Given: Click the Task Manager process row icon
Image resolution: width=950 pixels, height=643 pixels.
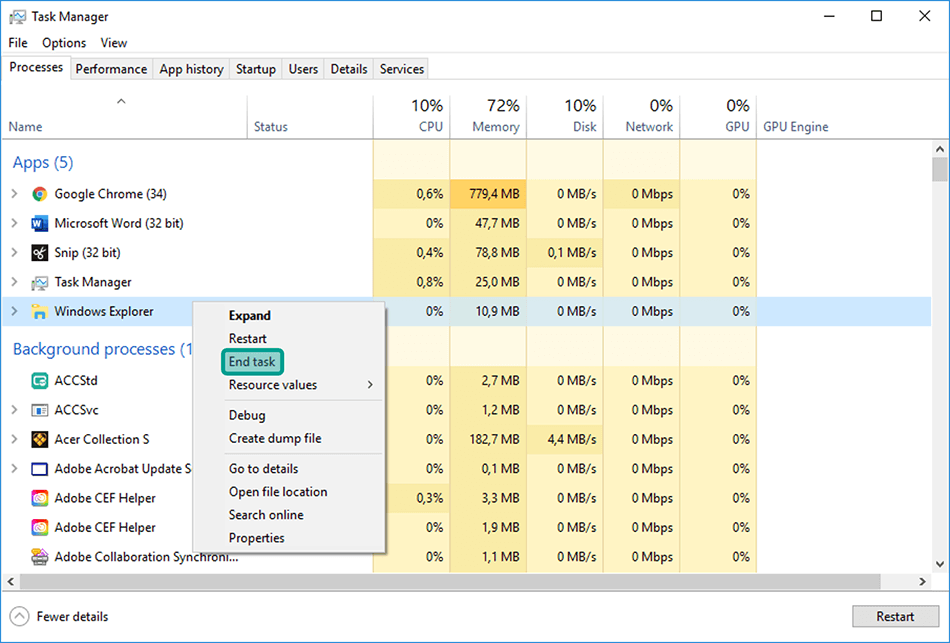Looking at the screenshot, I should [x=39, y=282].
